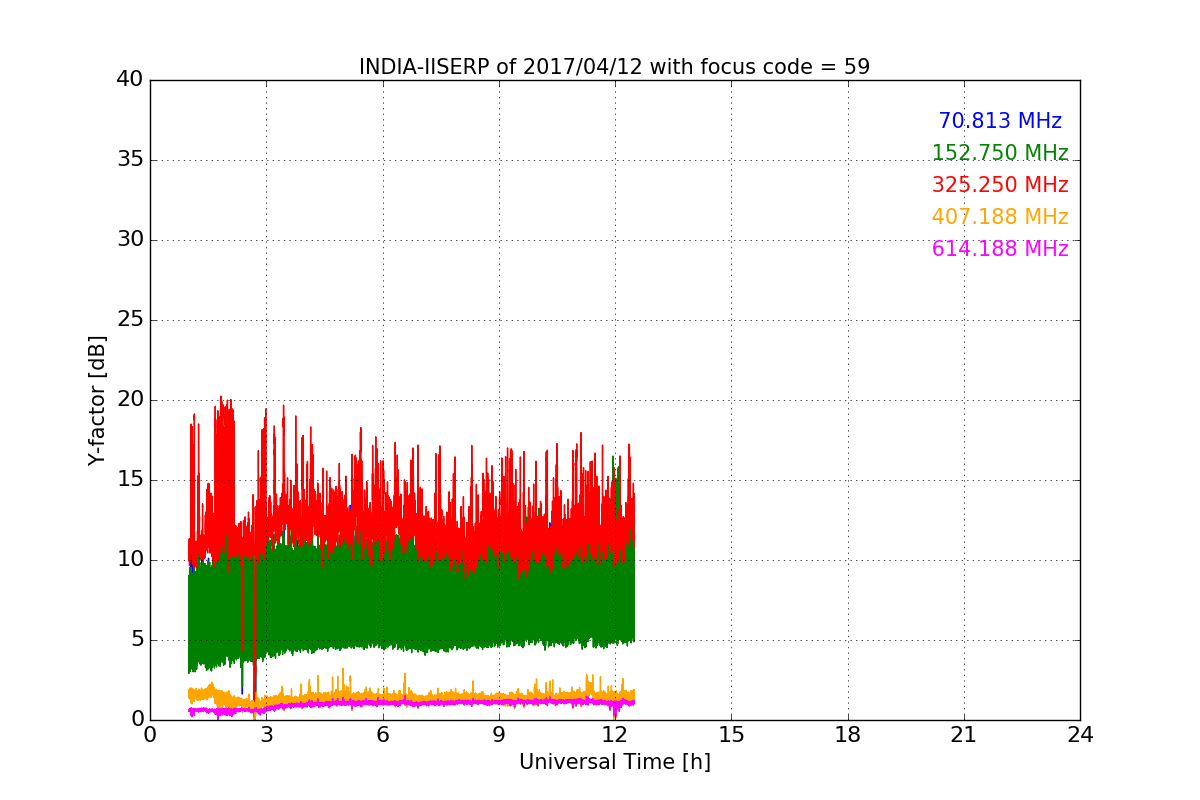Click the x-axis tick label 18
1200x800 pixels.
[848, 735]
